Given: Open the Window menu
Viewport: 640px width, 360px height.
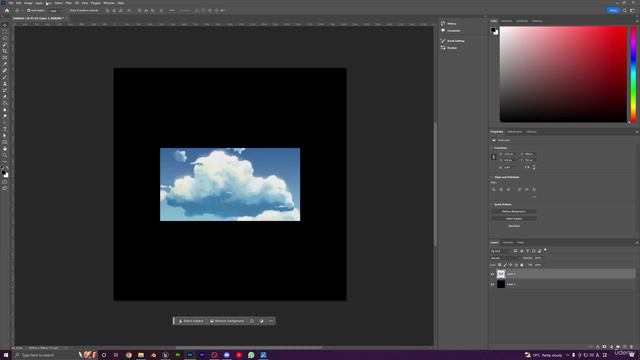Looking at the screenshot, I should pos(109,3).
